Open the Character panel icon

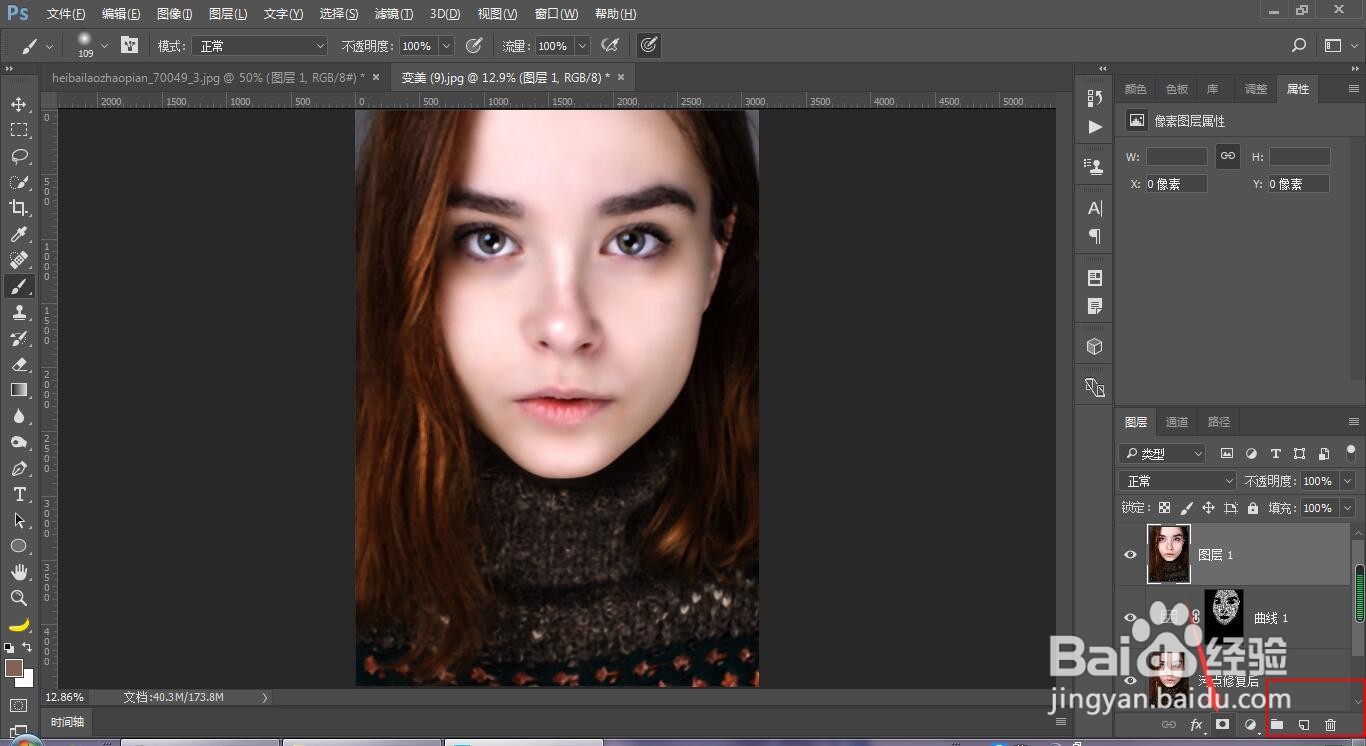[x=1094, y=208]
